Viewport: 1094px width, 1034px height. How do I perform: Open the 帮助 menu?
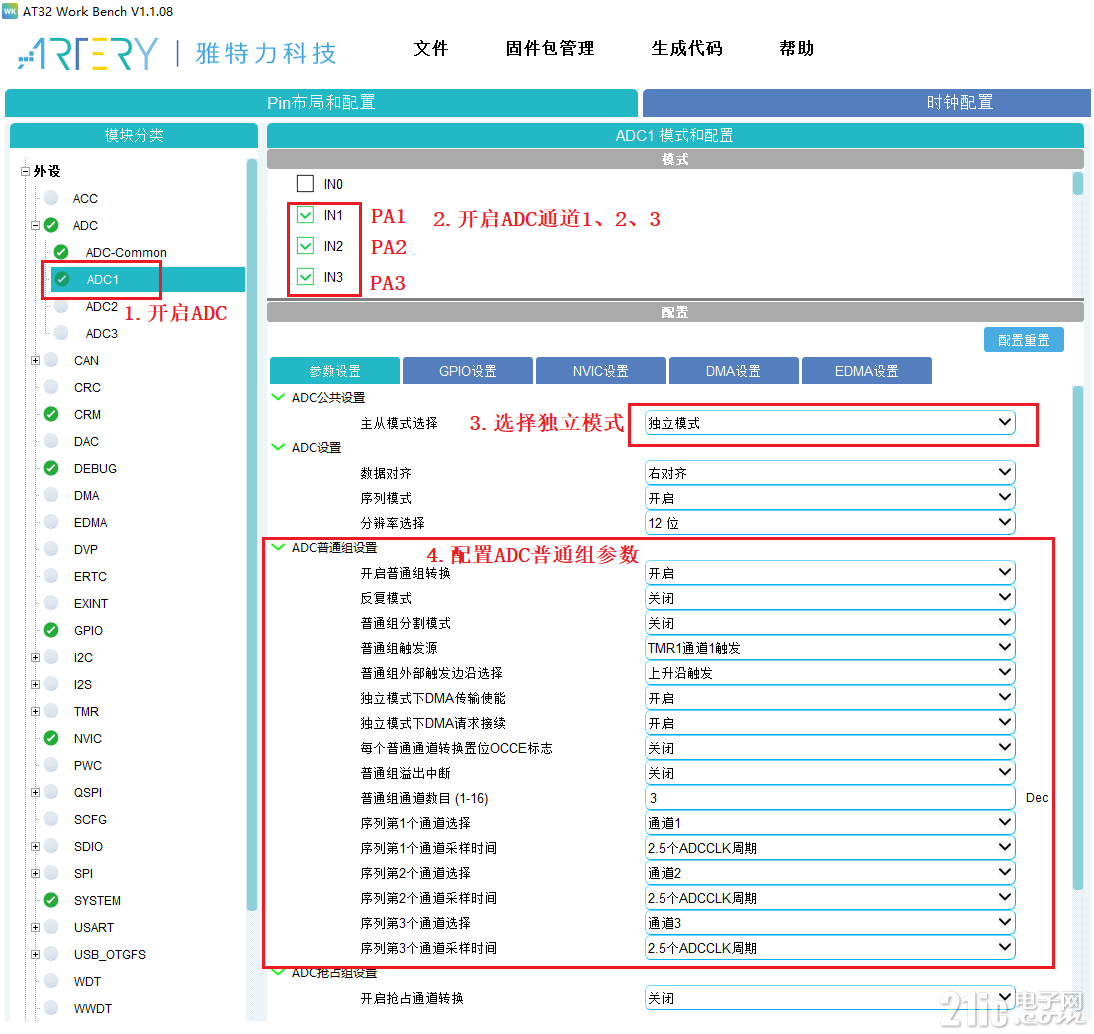797,48
